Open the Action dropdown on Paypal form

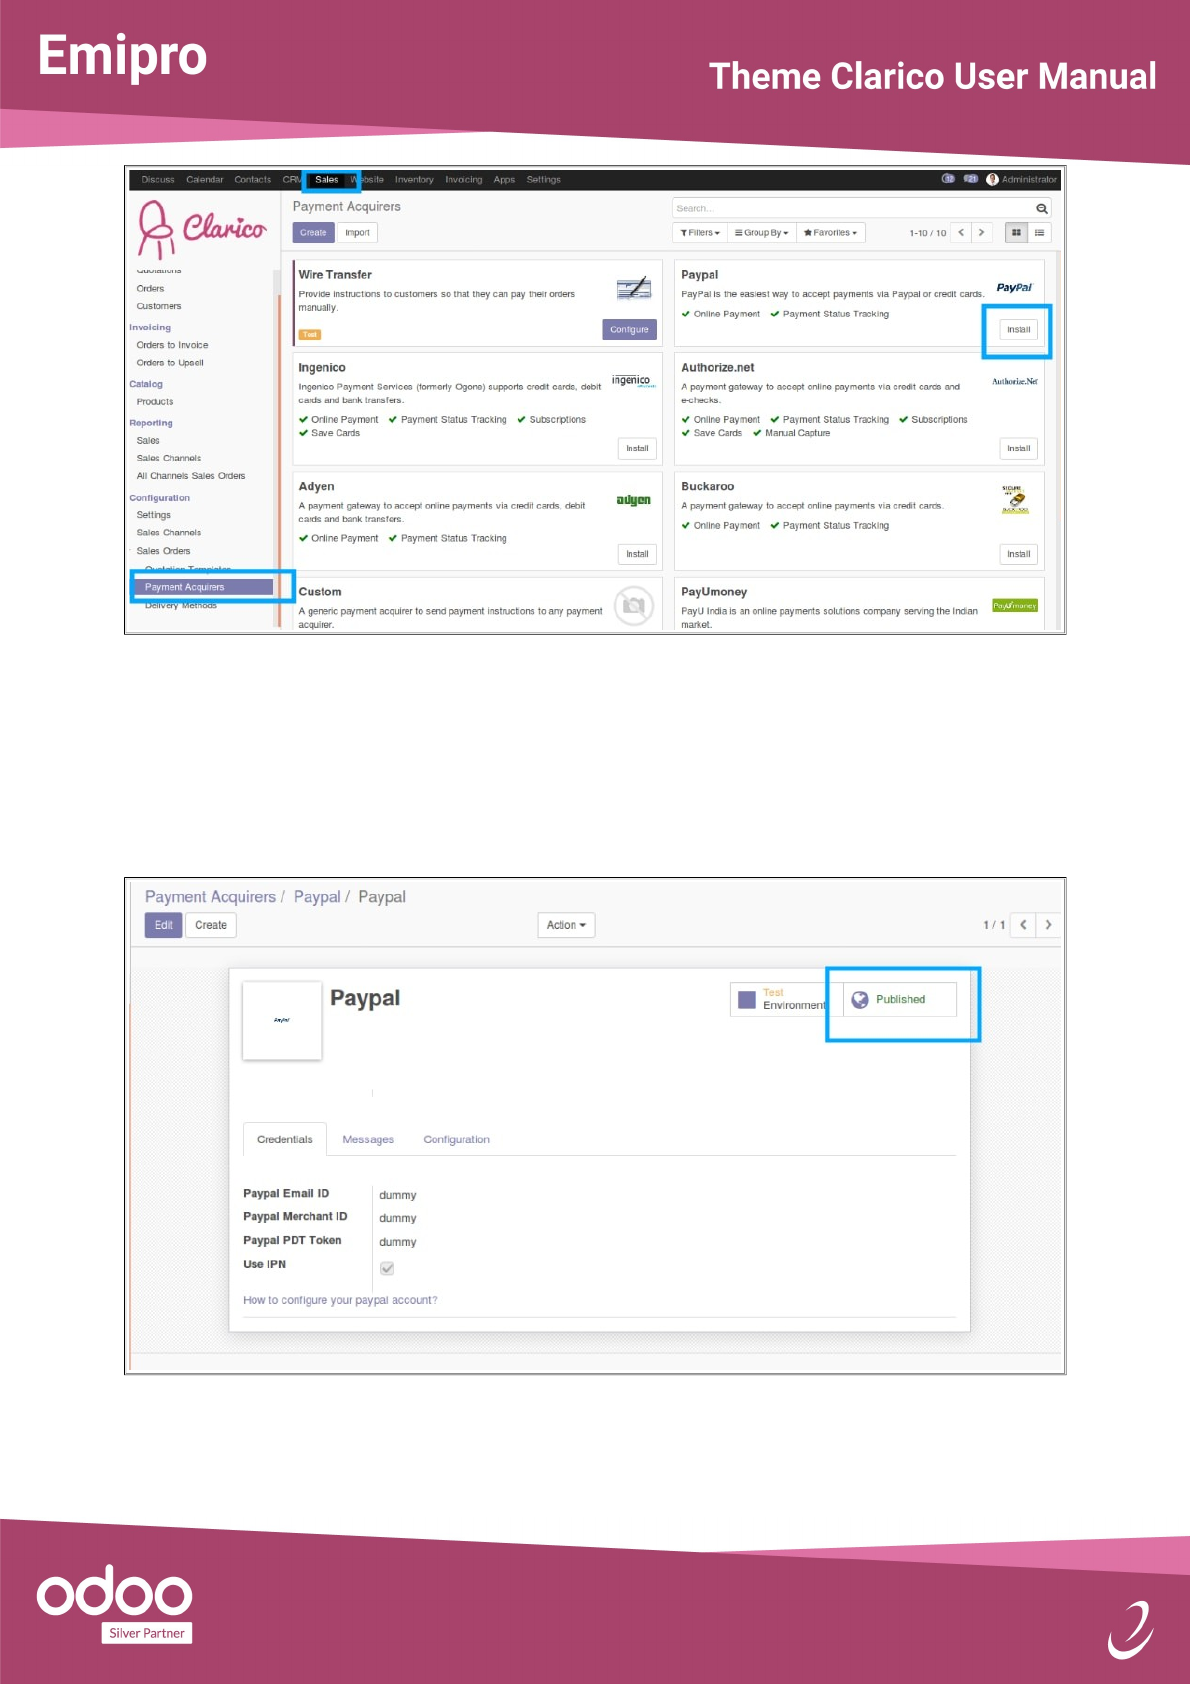566,925
